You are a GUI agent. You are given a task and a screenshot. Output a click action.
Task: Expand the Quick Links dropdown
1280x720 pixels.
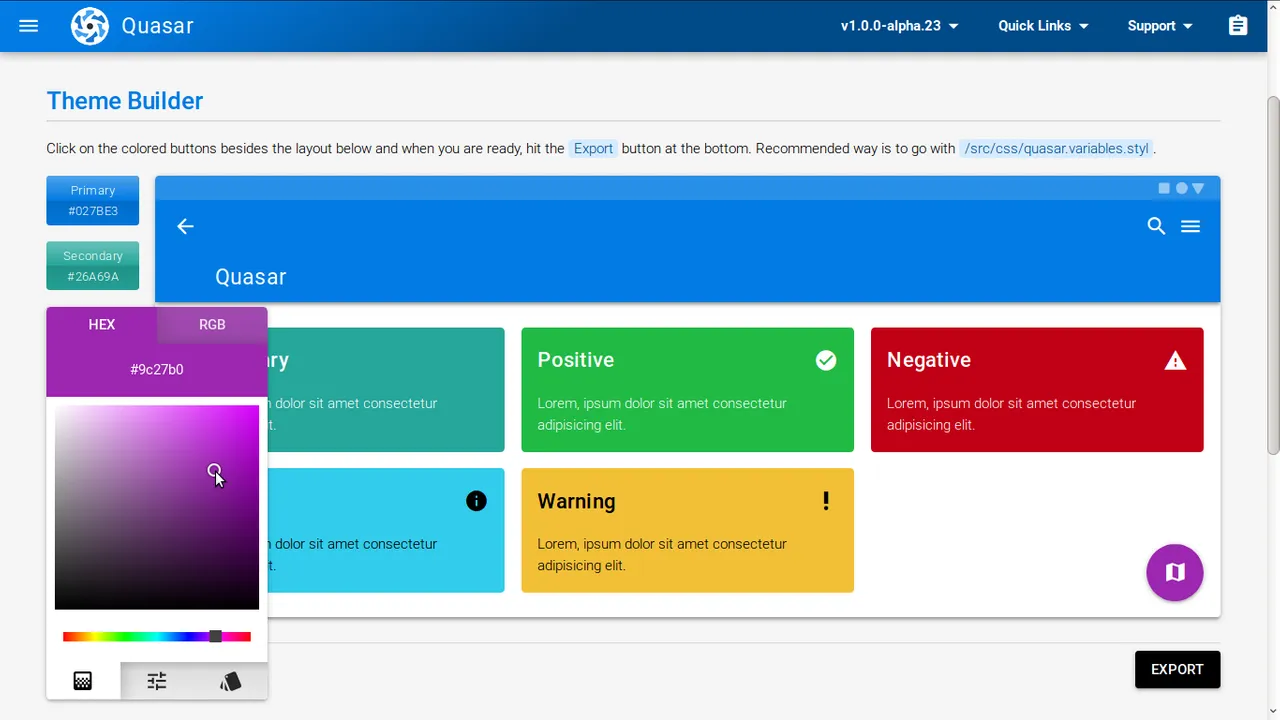click(x=1043, y=26)
